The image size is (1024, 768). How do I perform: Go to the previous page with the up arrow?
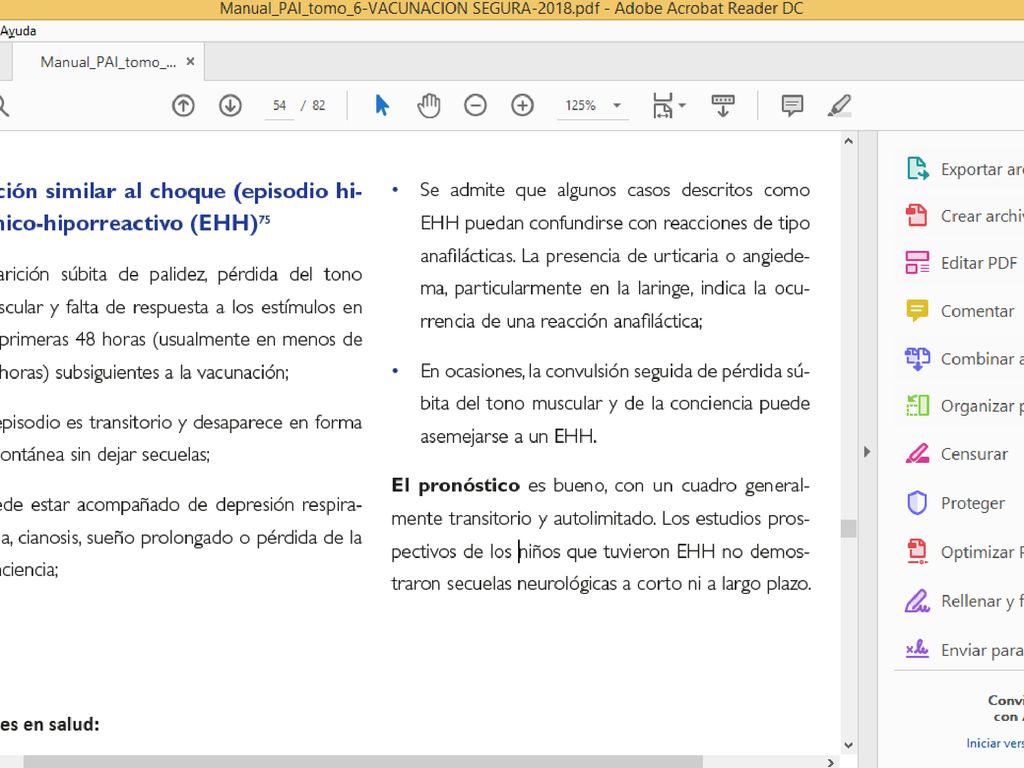point(184,105)
